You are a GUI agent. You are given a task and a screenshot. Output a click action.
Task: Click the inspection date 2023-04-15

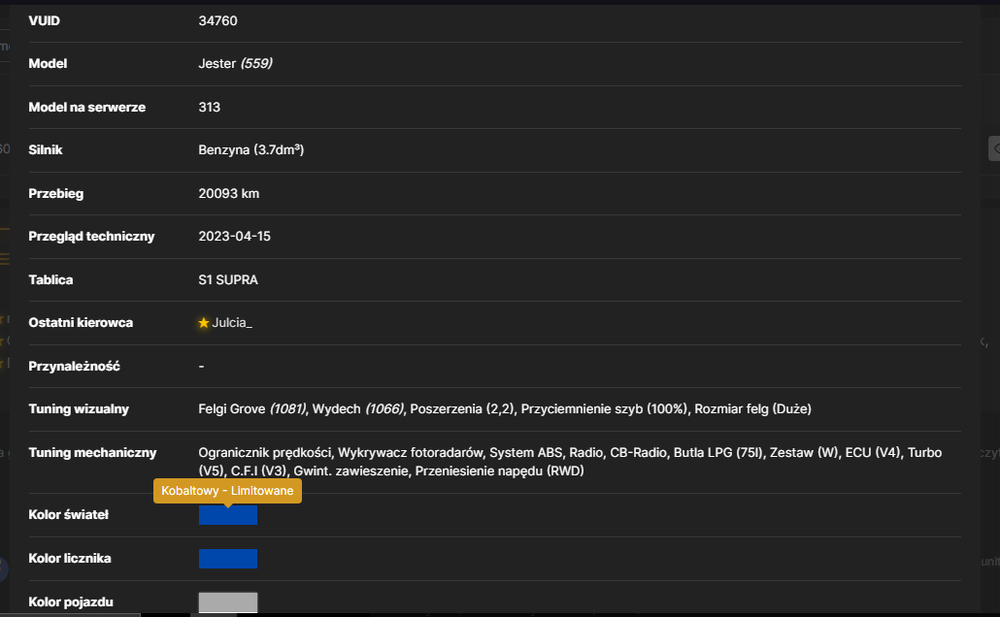234,236
